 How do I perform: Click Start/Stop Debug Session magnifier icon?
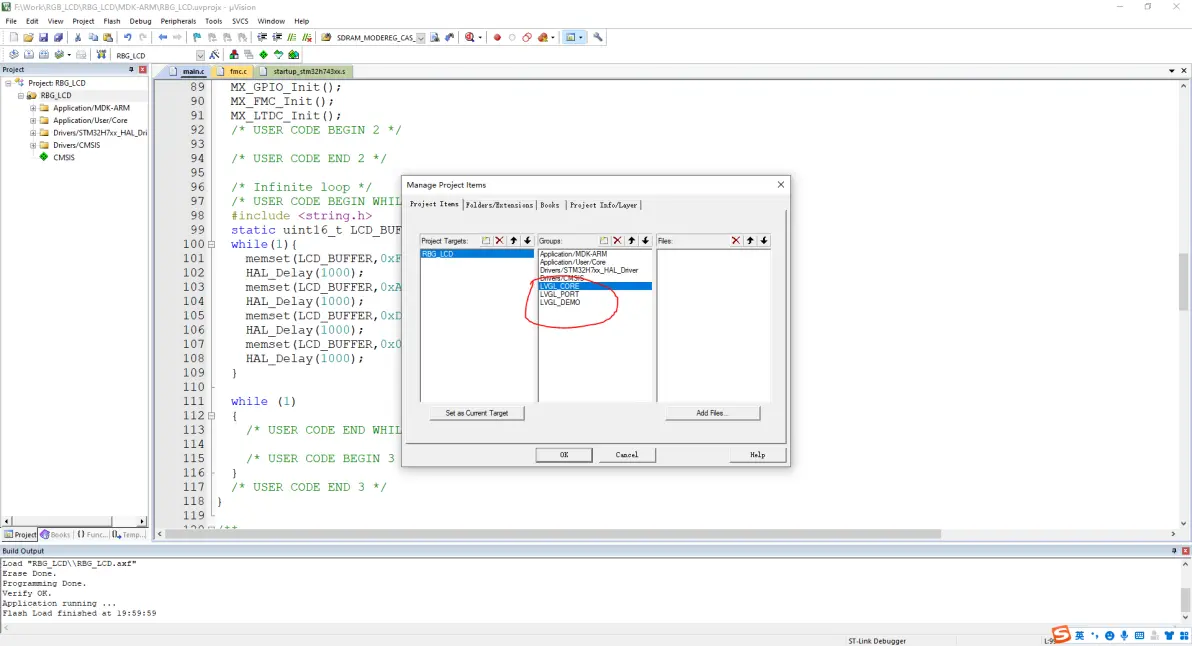(x=469, y=37)
